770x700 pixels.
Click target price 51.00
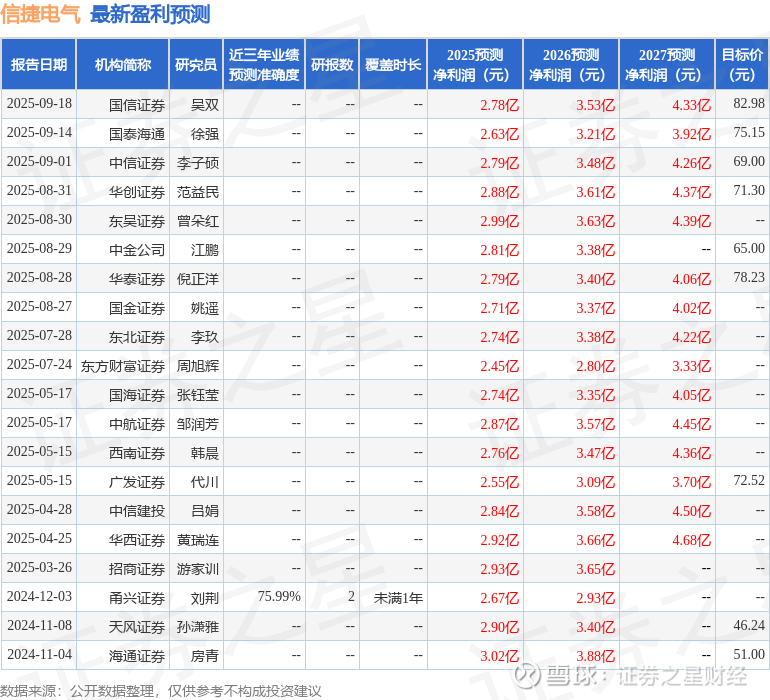click(749, 654)
